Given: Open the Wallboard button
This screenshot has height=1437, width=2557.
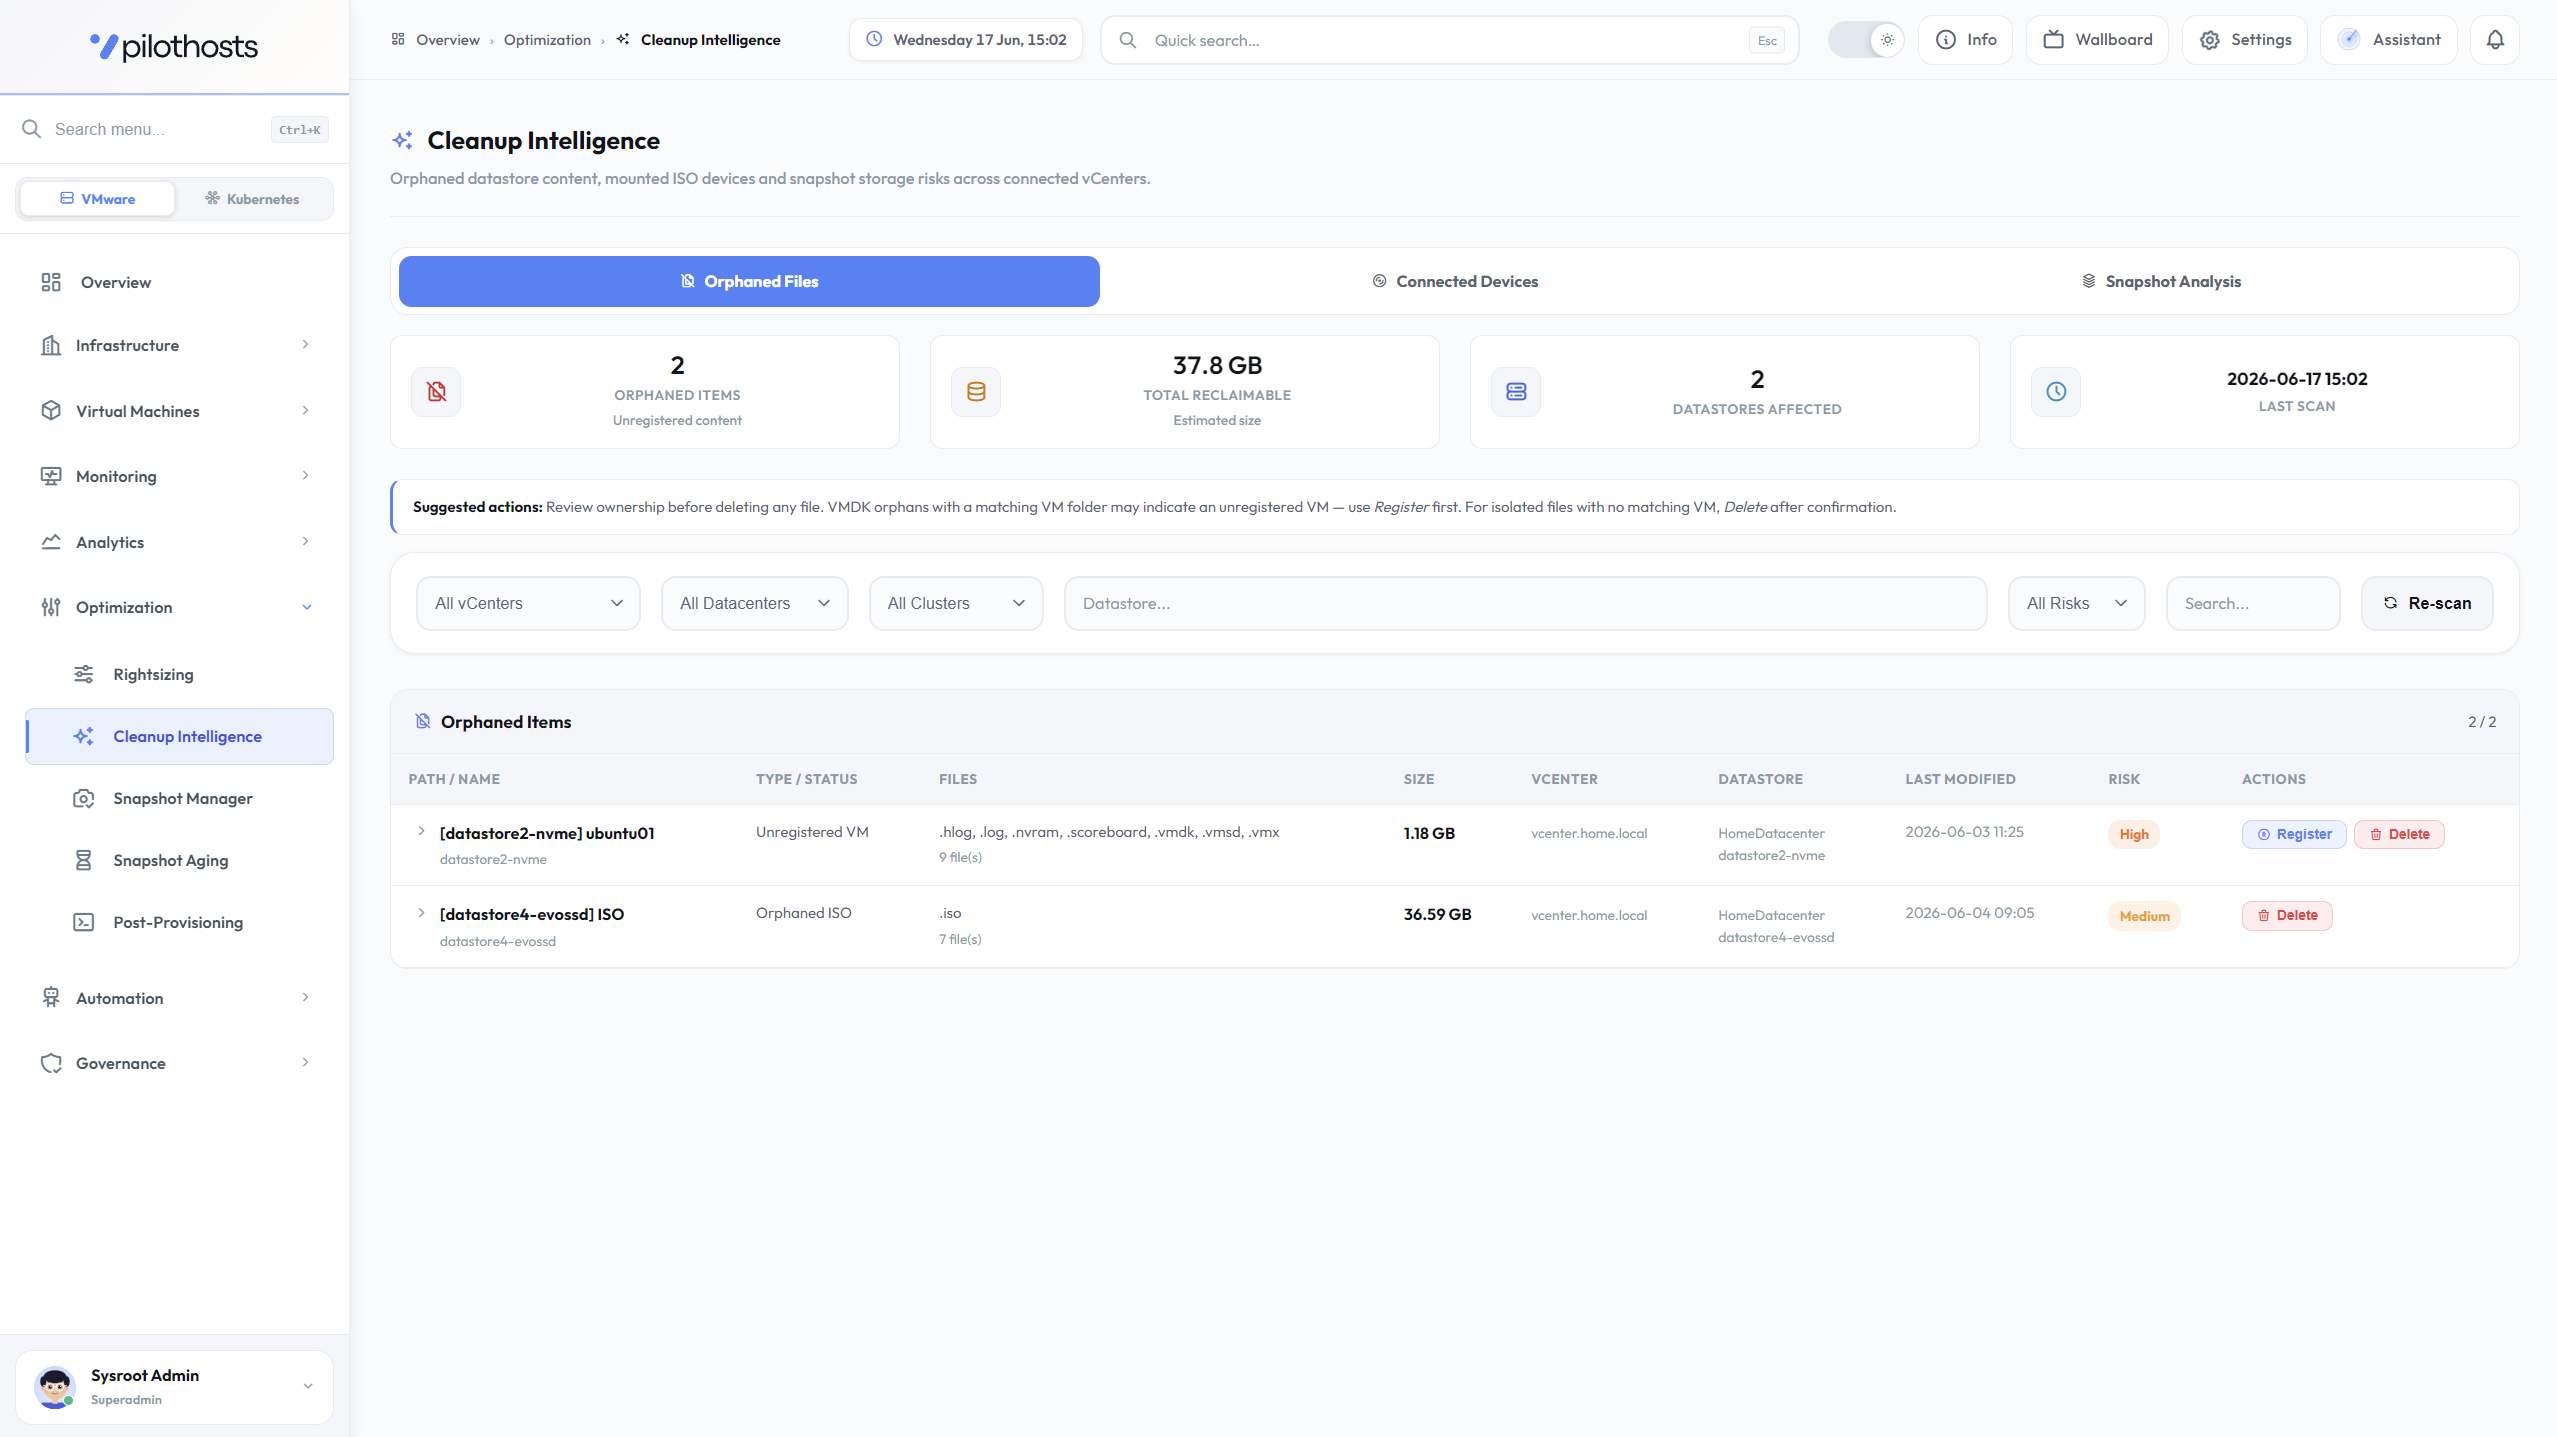Looking at the screenshot, I should pyautogui.click(x=2097, y=40).
